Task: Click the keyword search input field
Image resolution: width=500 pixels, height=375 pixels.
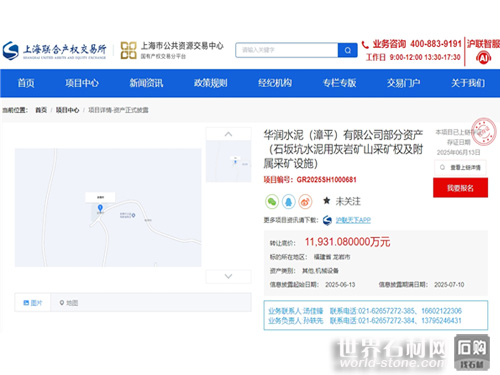Action: [287, 50]
